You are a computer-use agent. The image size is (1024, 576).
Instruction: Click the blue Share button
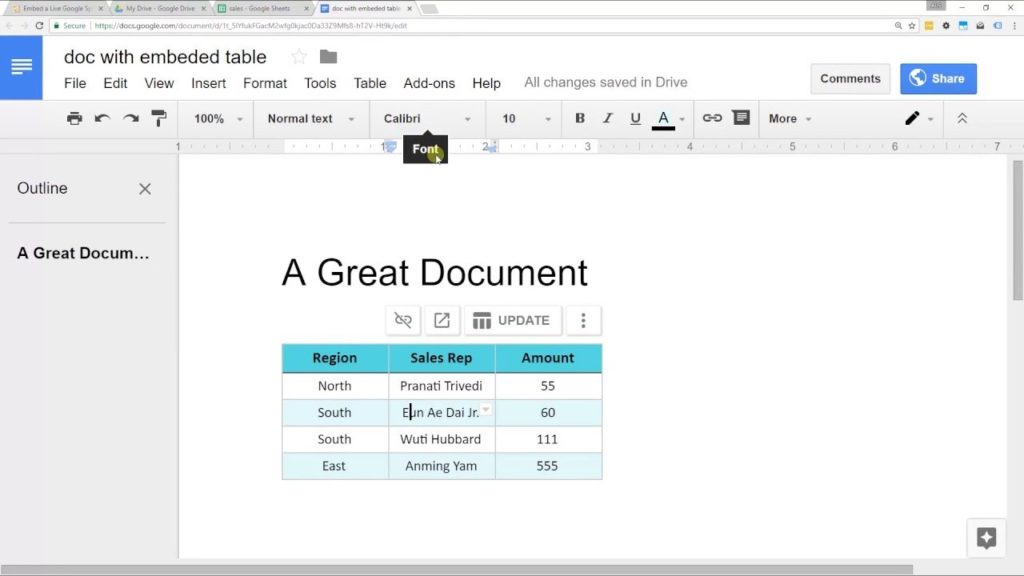click(x=937, y=78)
